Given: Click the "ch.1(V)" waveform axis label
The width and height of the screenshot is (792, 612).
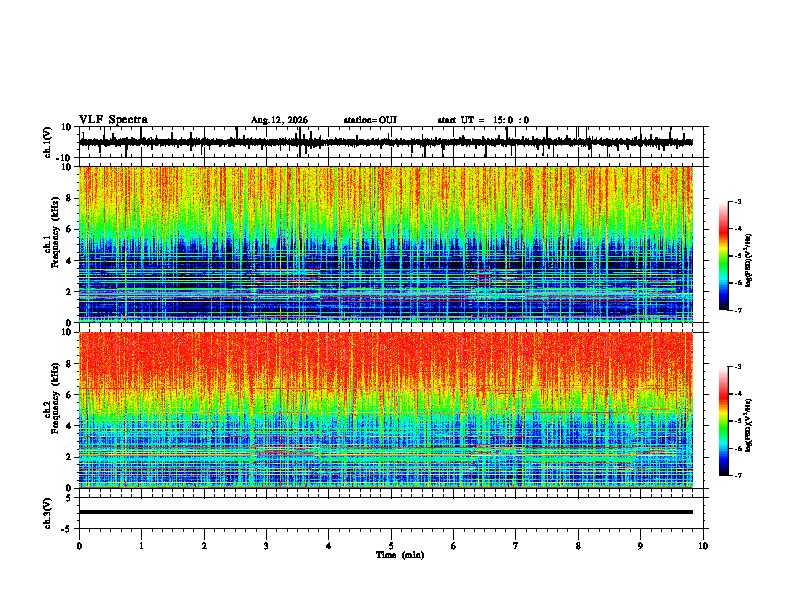Looking at the screenshot, I should click(x=48, y=142).
